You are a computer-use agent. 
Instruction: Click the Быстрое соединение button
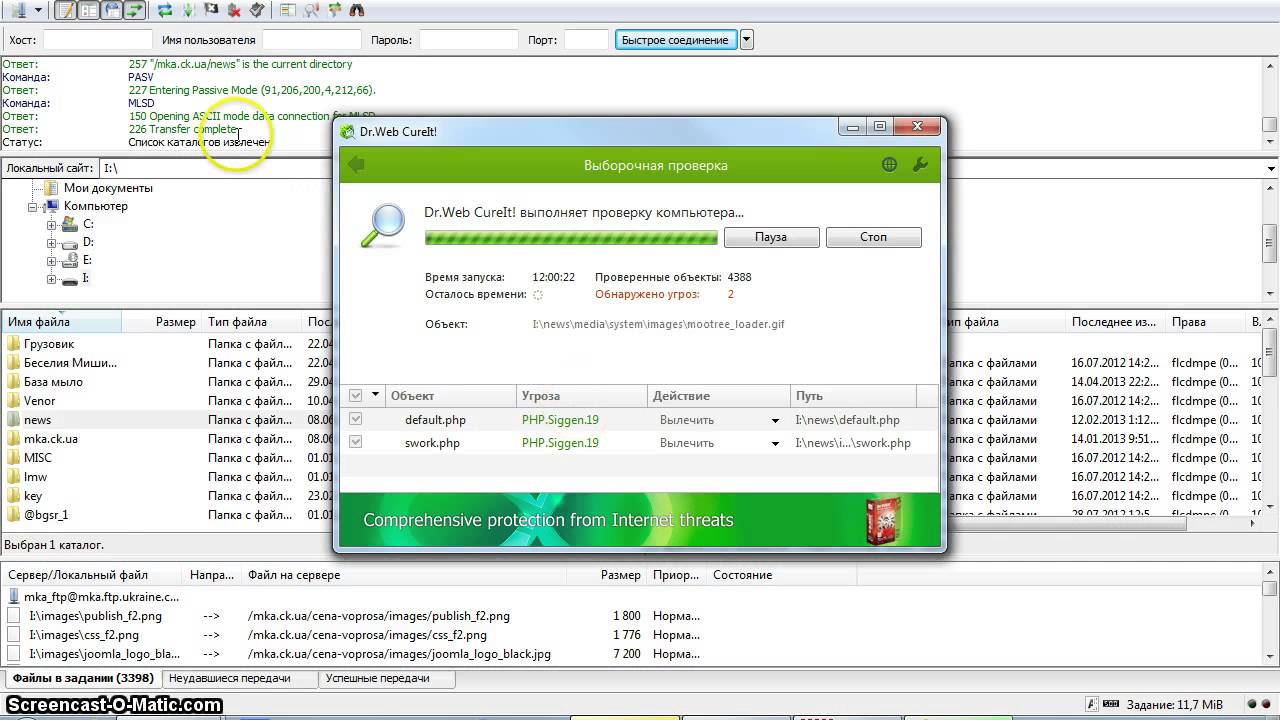[x=675, y=40]
